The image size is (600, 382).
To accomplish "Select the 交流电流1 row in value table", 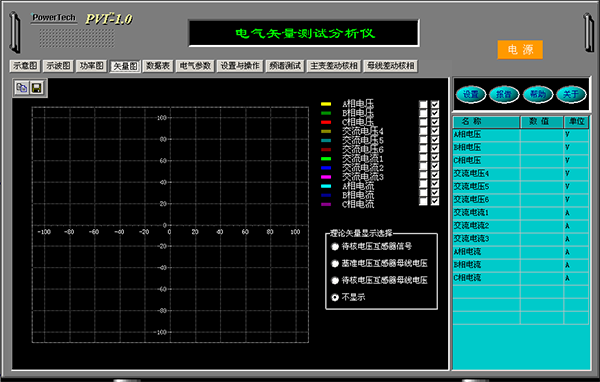I will (521, 212).
